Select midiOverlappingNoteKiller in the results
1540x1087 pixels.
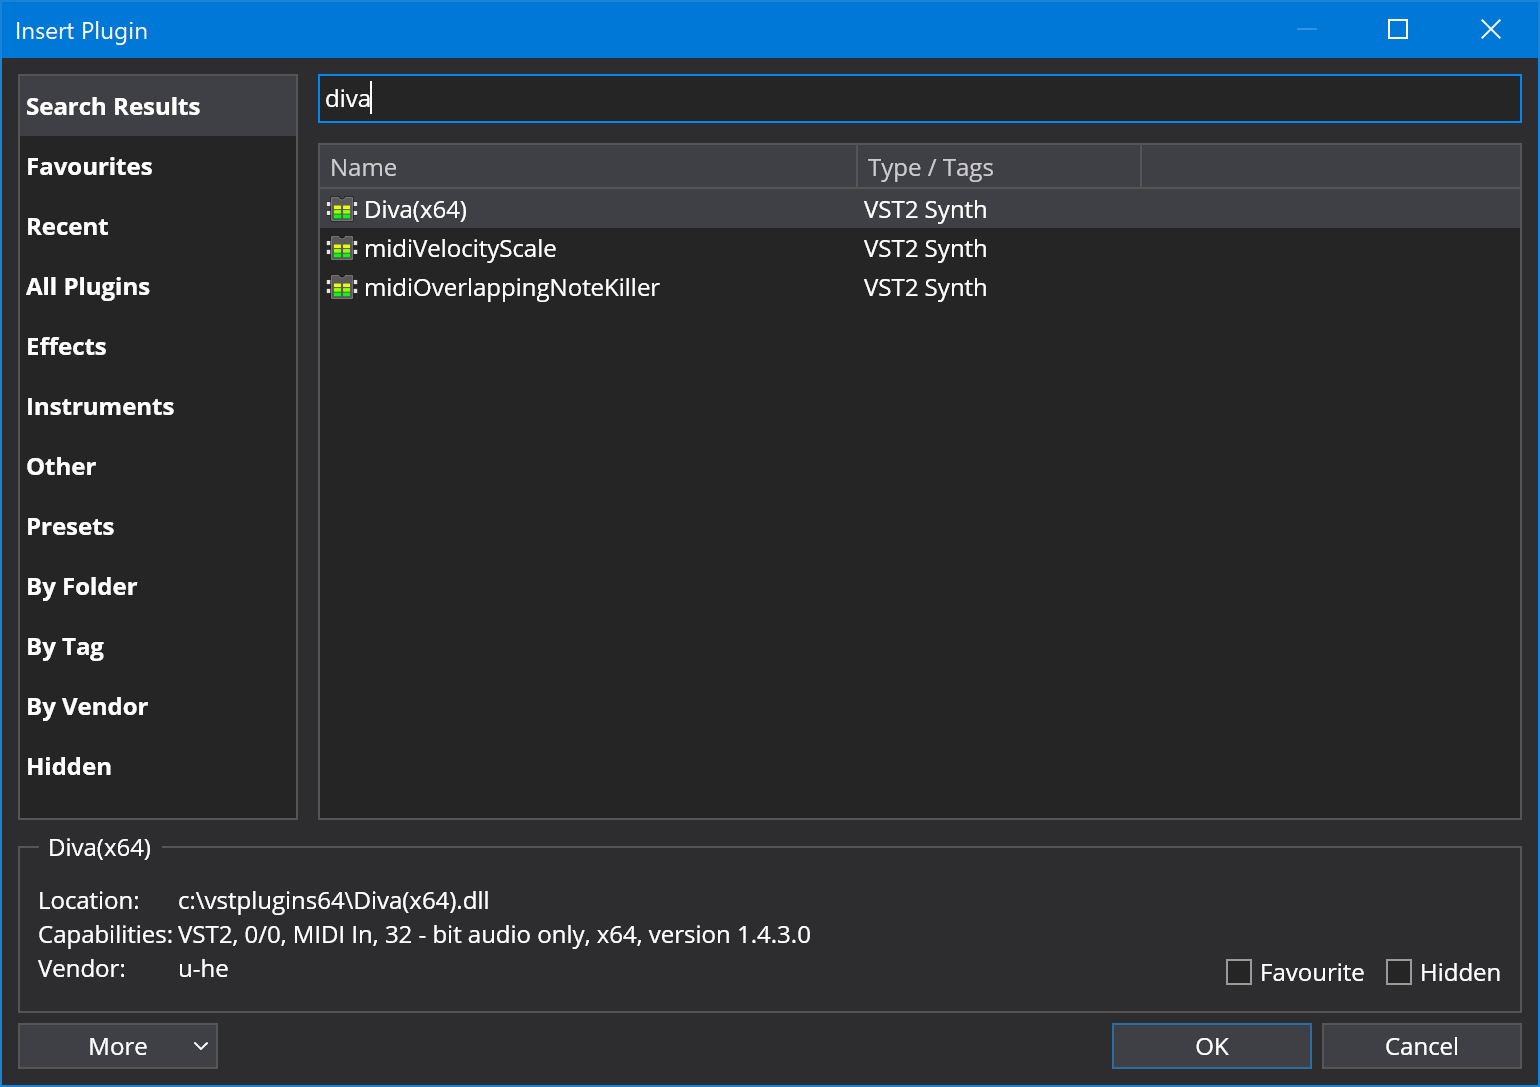[x=512, y=288]
